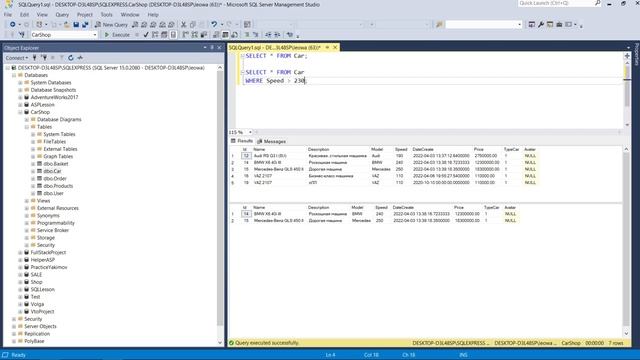Screen dimensions: 640x360
Task: Select the dbo.User table
Action: (x=53, y=193)
